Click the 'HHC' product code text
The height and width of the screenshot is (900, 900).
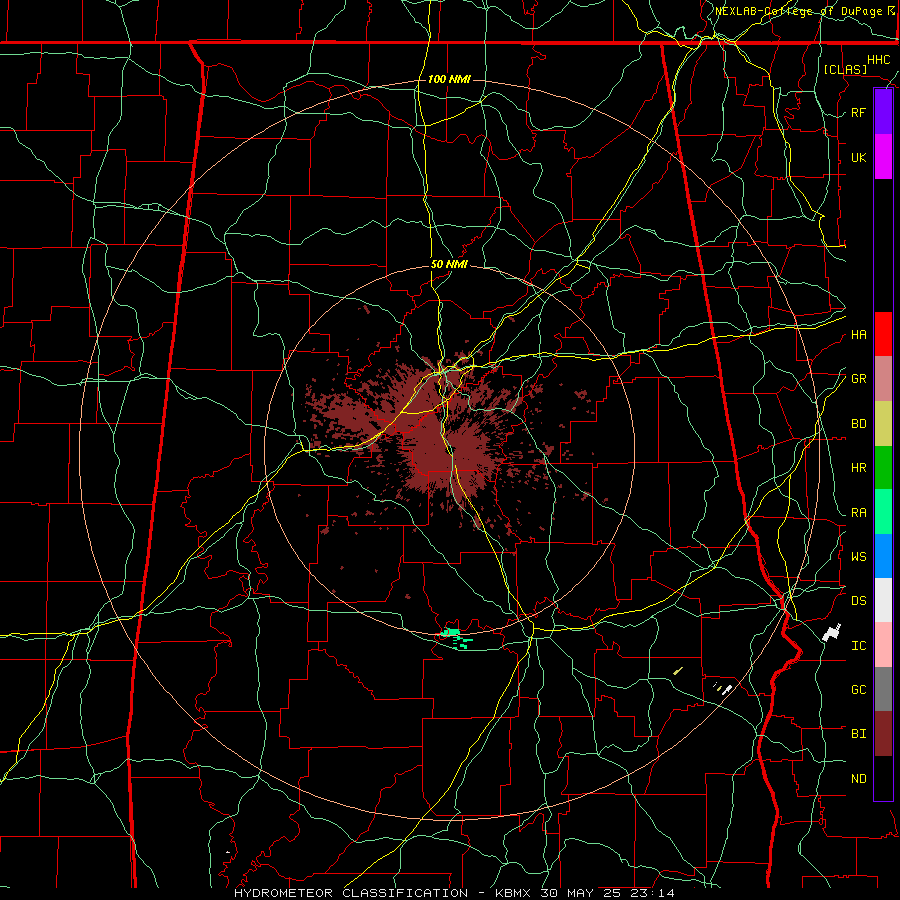point(878,60)
